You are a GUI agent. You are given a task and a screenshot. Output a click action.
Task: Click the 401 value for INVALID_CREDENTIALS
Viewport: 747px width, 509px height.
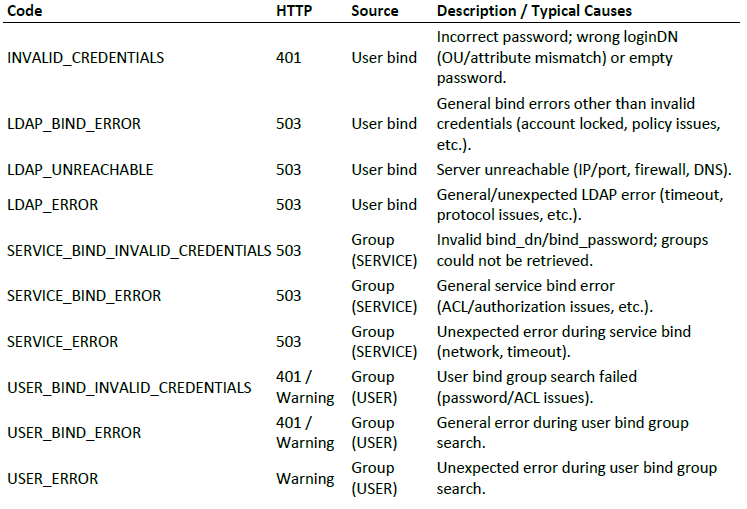(289, 58)
